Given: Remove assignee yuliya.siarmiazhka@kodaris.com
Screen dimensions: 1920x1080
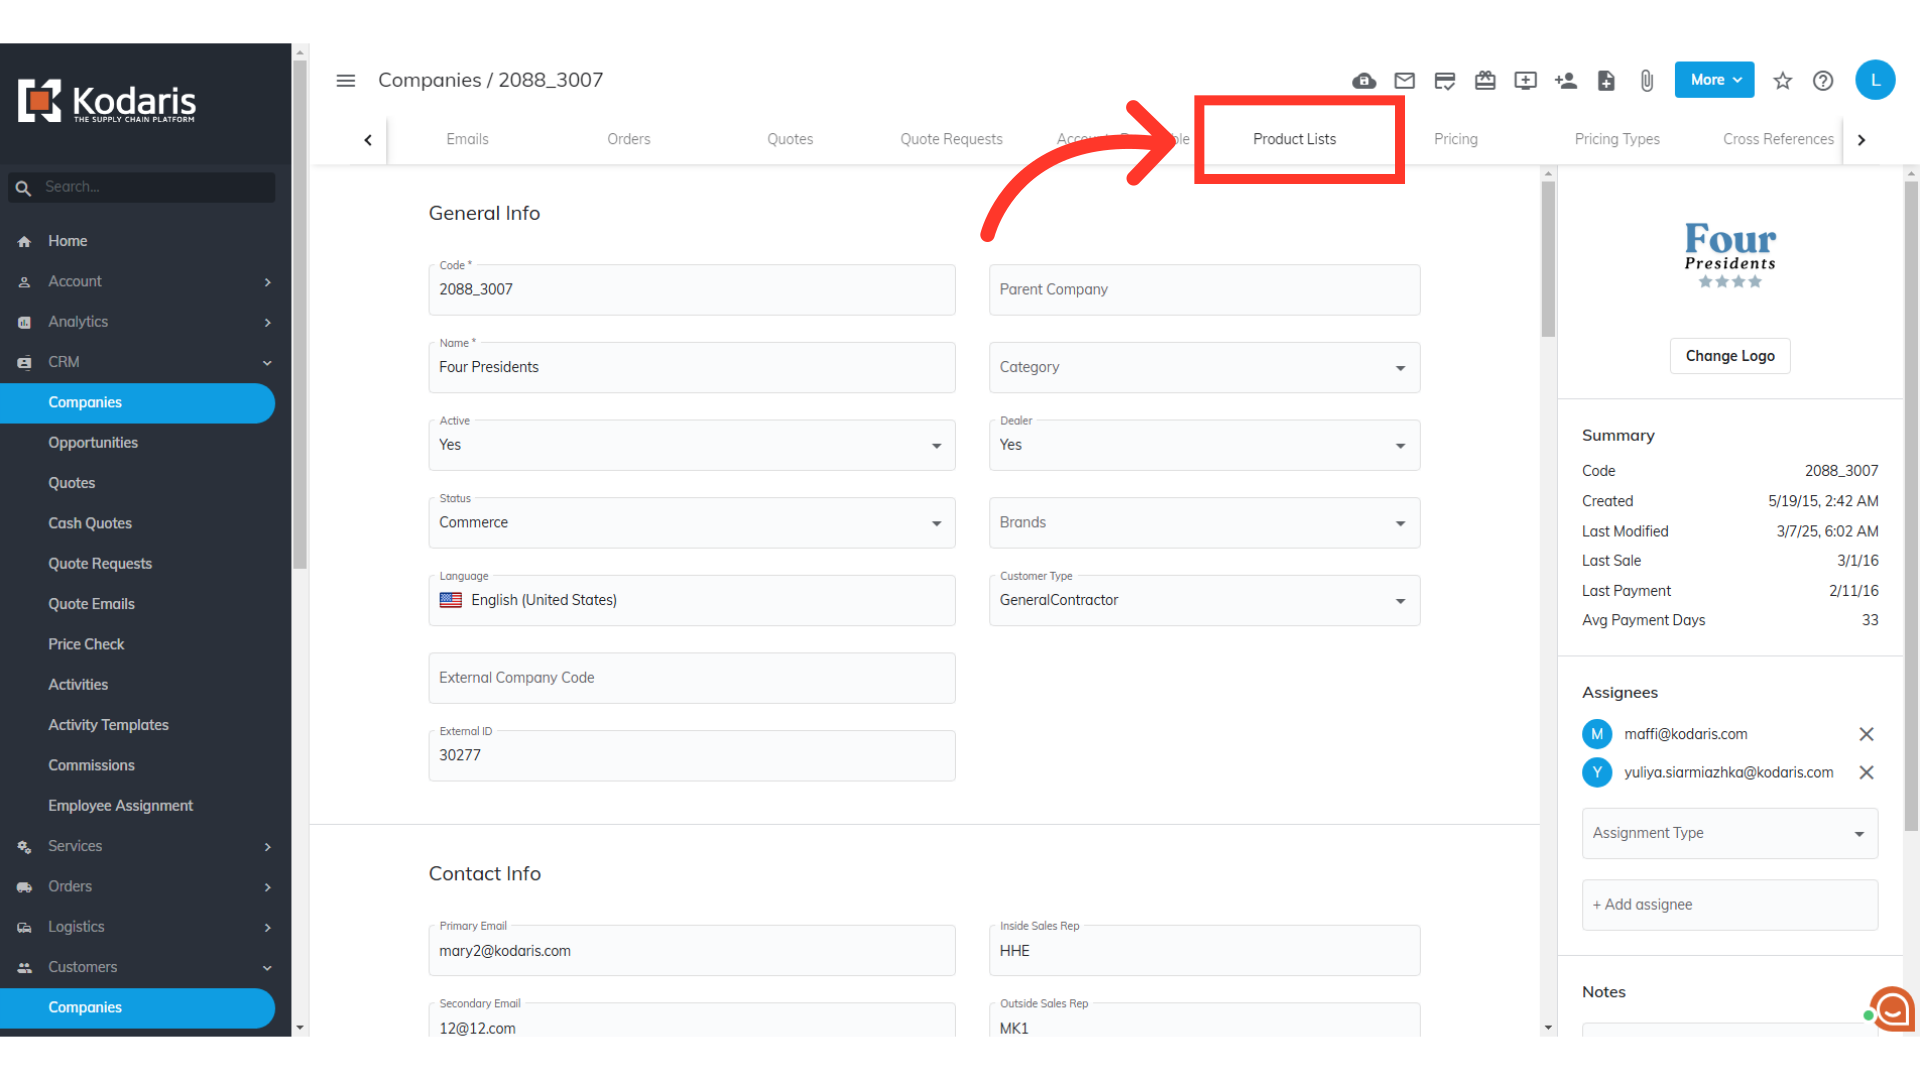Looking at the screenshot, I should tap(1866, 773).
